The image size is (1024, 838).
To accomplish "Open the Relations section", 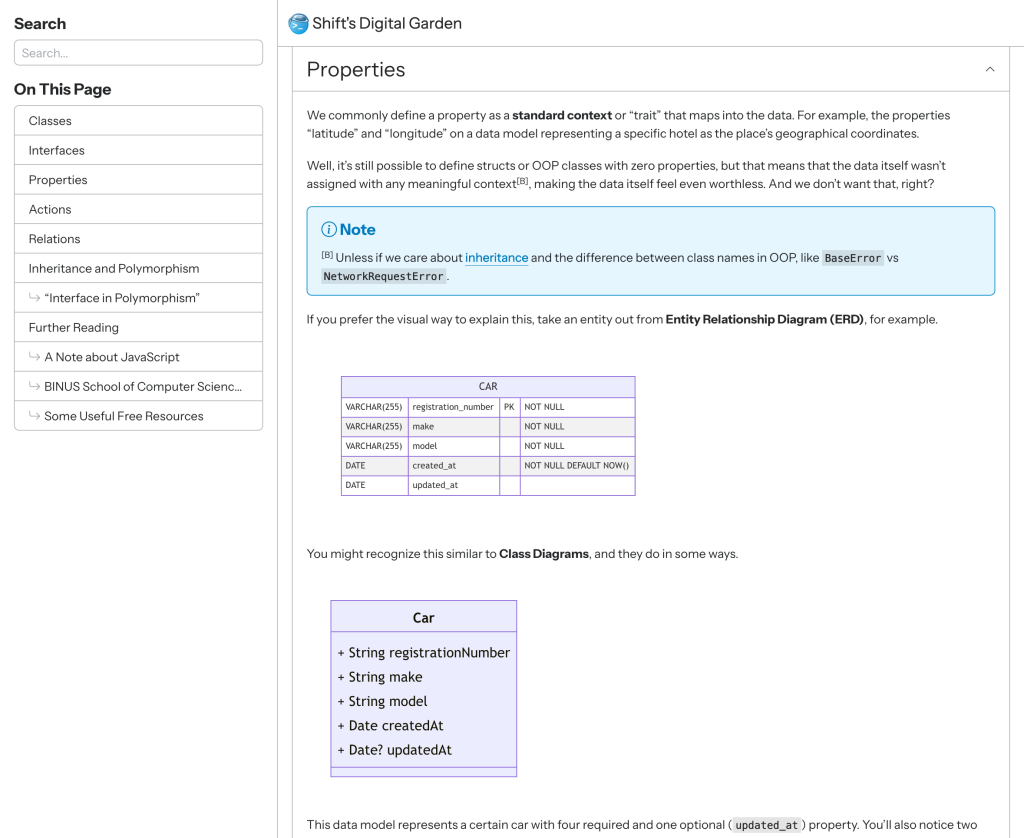I will pyautogui.click(x=138, y=238).
